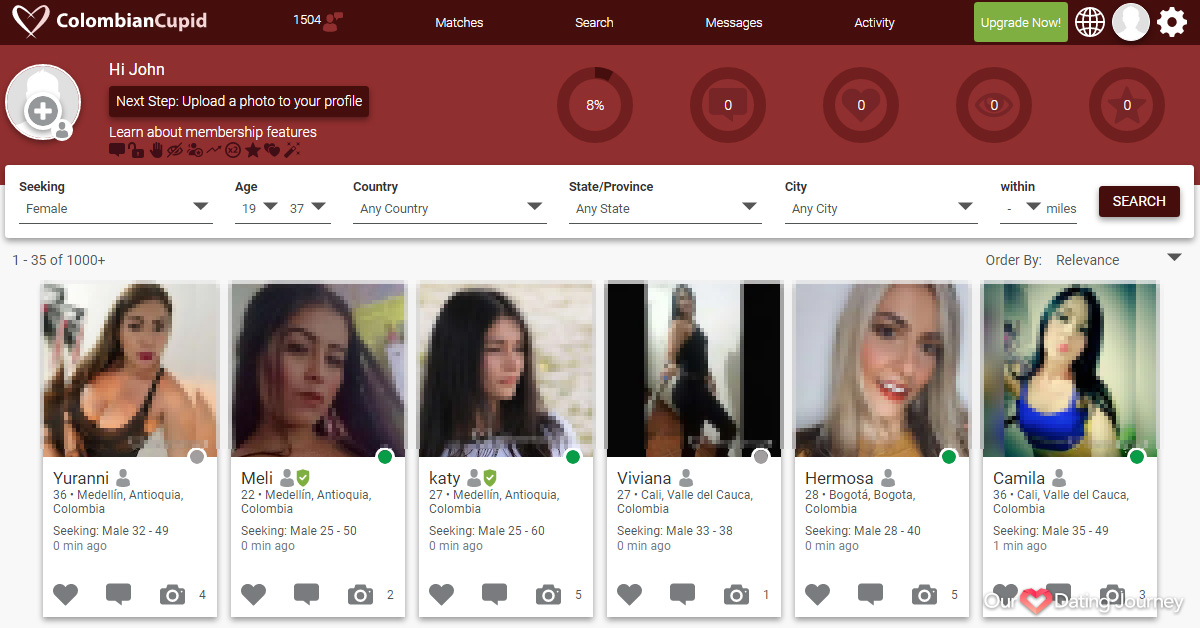The image size is (1200, 628).
Task: Open the Activity menu
Action: 874,22
